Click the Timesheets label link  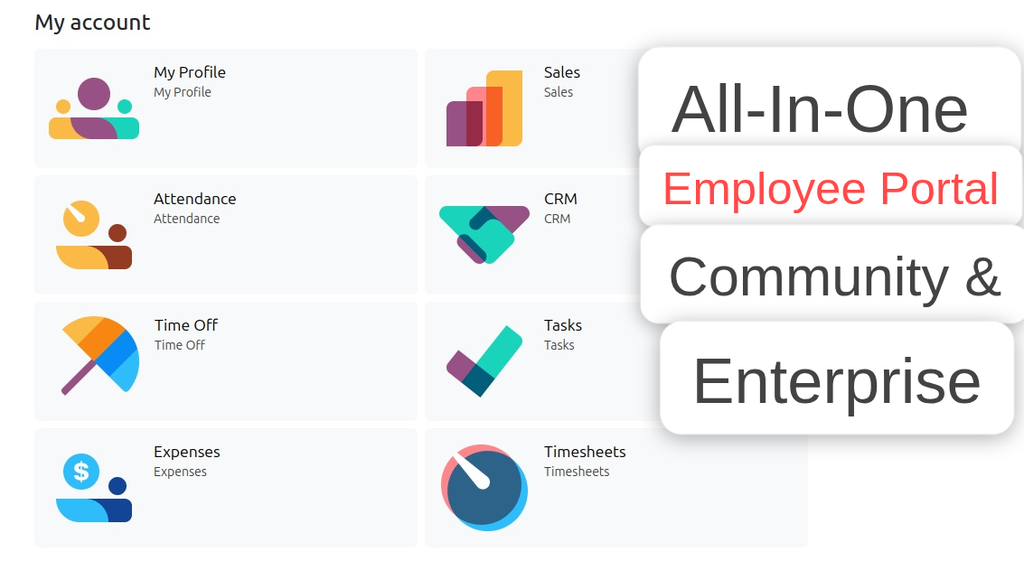(x=585, y=451)
